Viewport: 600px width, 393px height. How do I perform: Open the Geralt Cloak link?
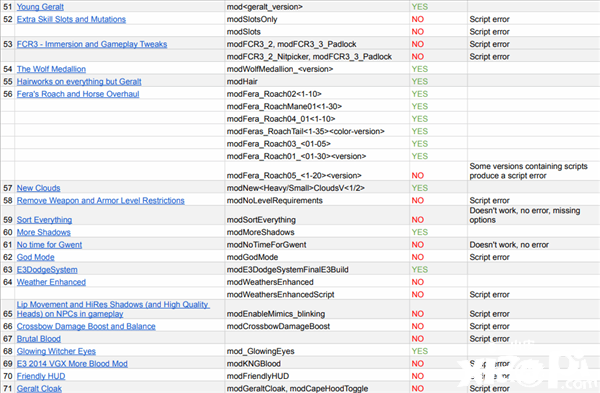(x=39, y=388)
